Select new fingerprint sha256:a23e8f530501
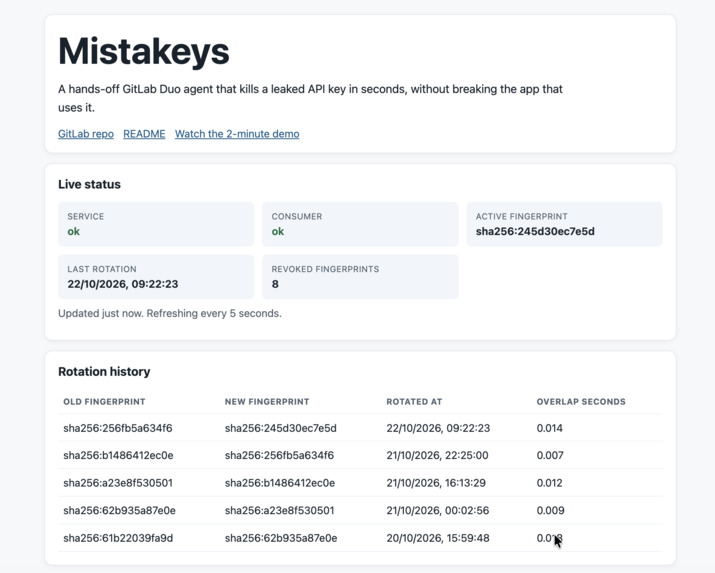This screenshot has height=573, width=715. [279, 511]
